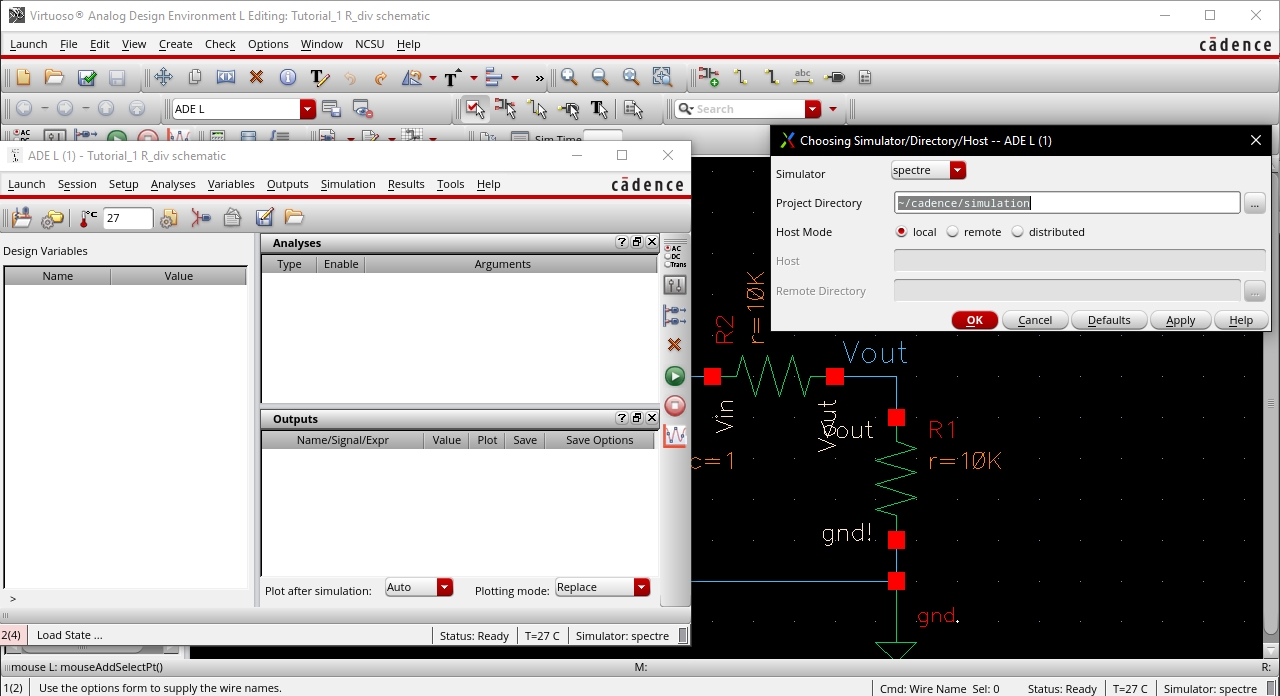Click the Name/Signal/Expr column header
The image size is (1280, 696).
tap(343, 440)
